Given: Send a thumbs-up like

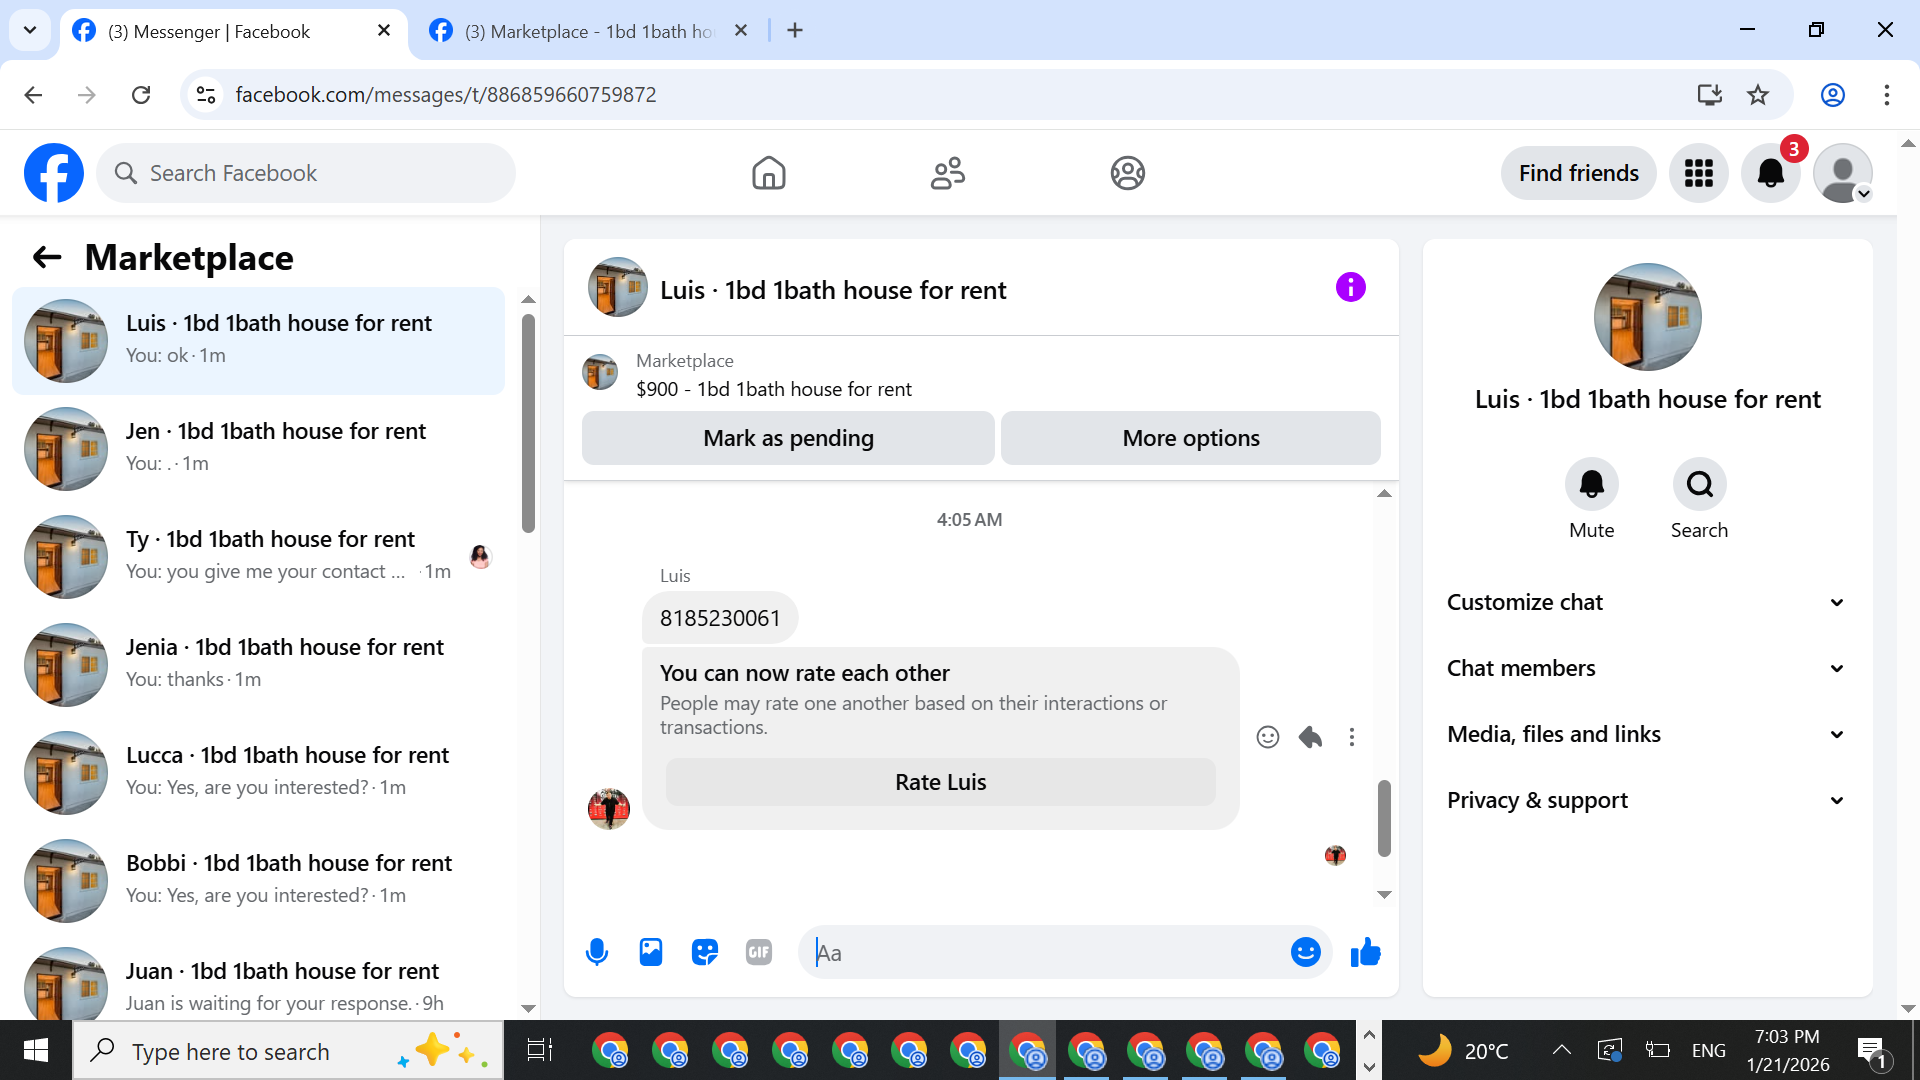Looking at the screenshot, I should [1365, 952].
